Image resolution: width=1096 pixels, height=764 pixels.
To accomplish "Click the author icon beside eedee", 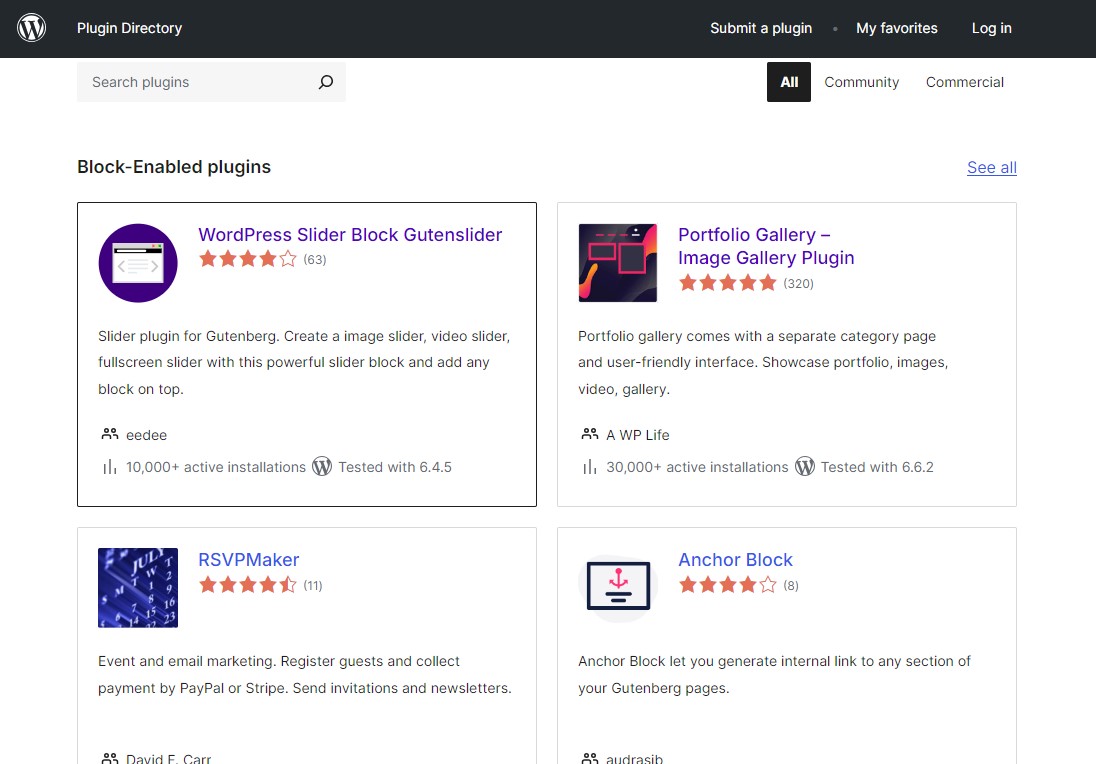I will click(110, 434).
